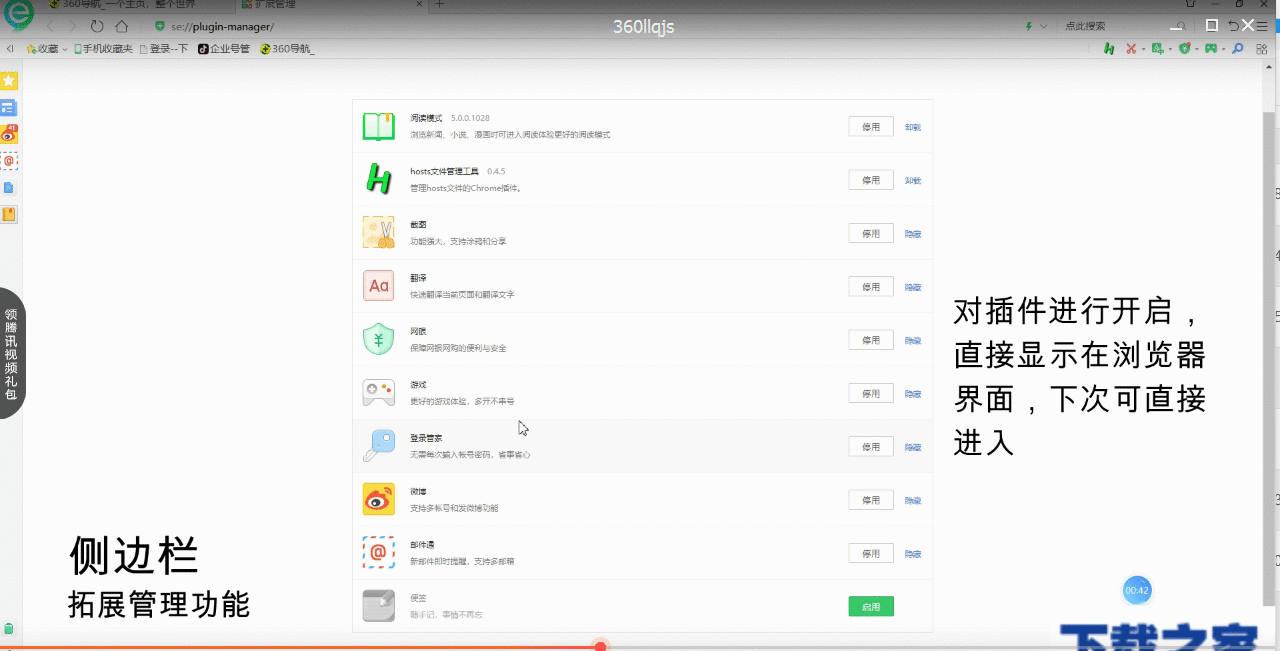Disable the 翻译 translate extension
1280x651 pixels.
(x=871, y=286)
